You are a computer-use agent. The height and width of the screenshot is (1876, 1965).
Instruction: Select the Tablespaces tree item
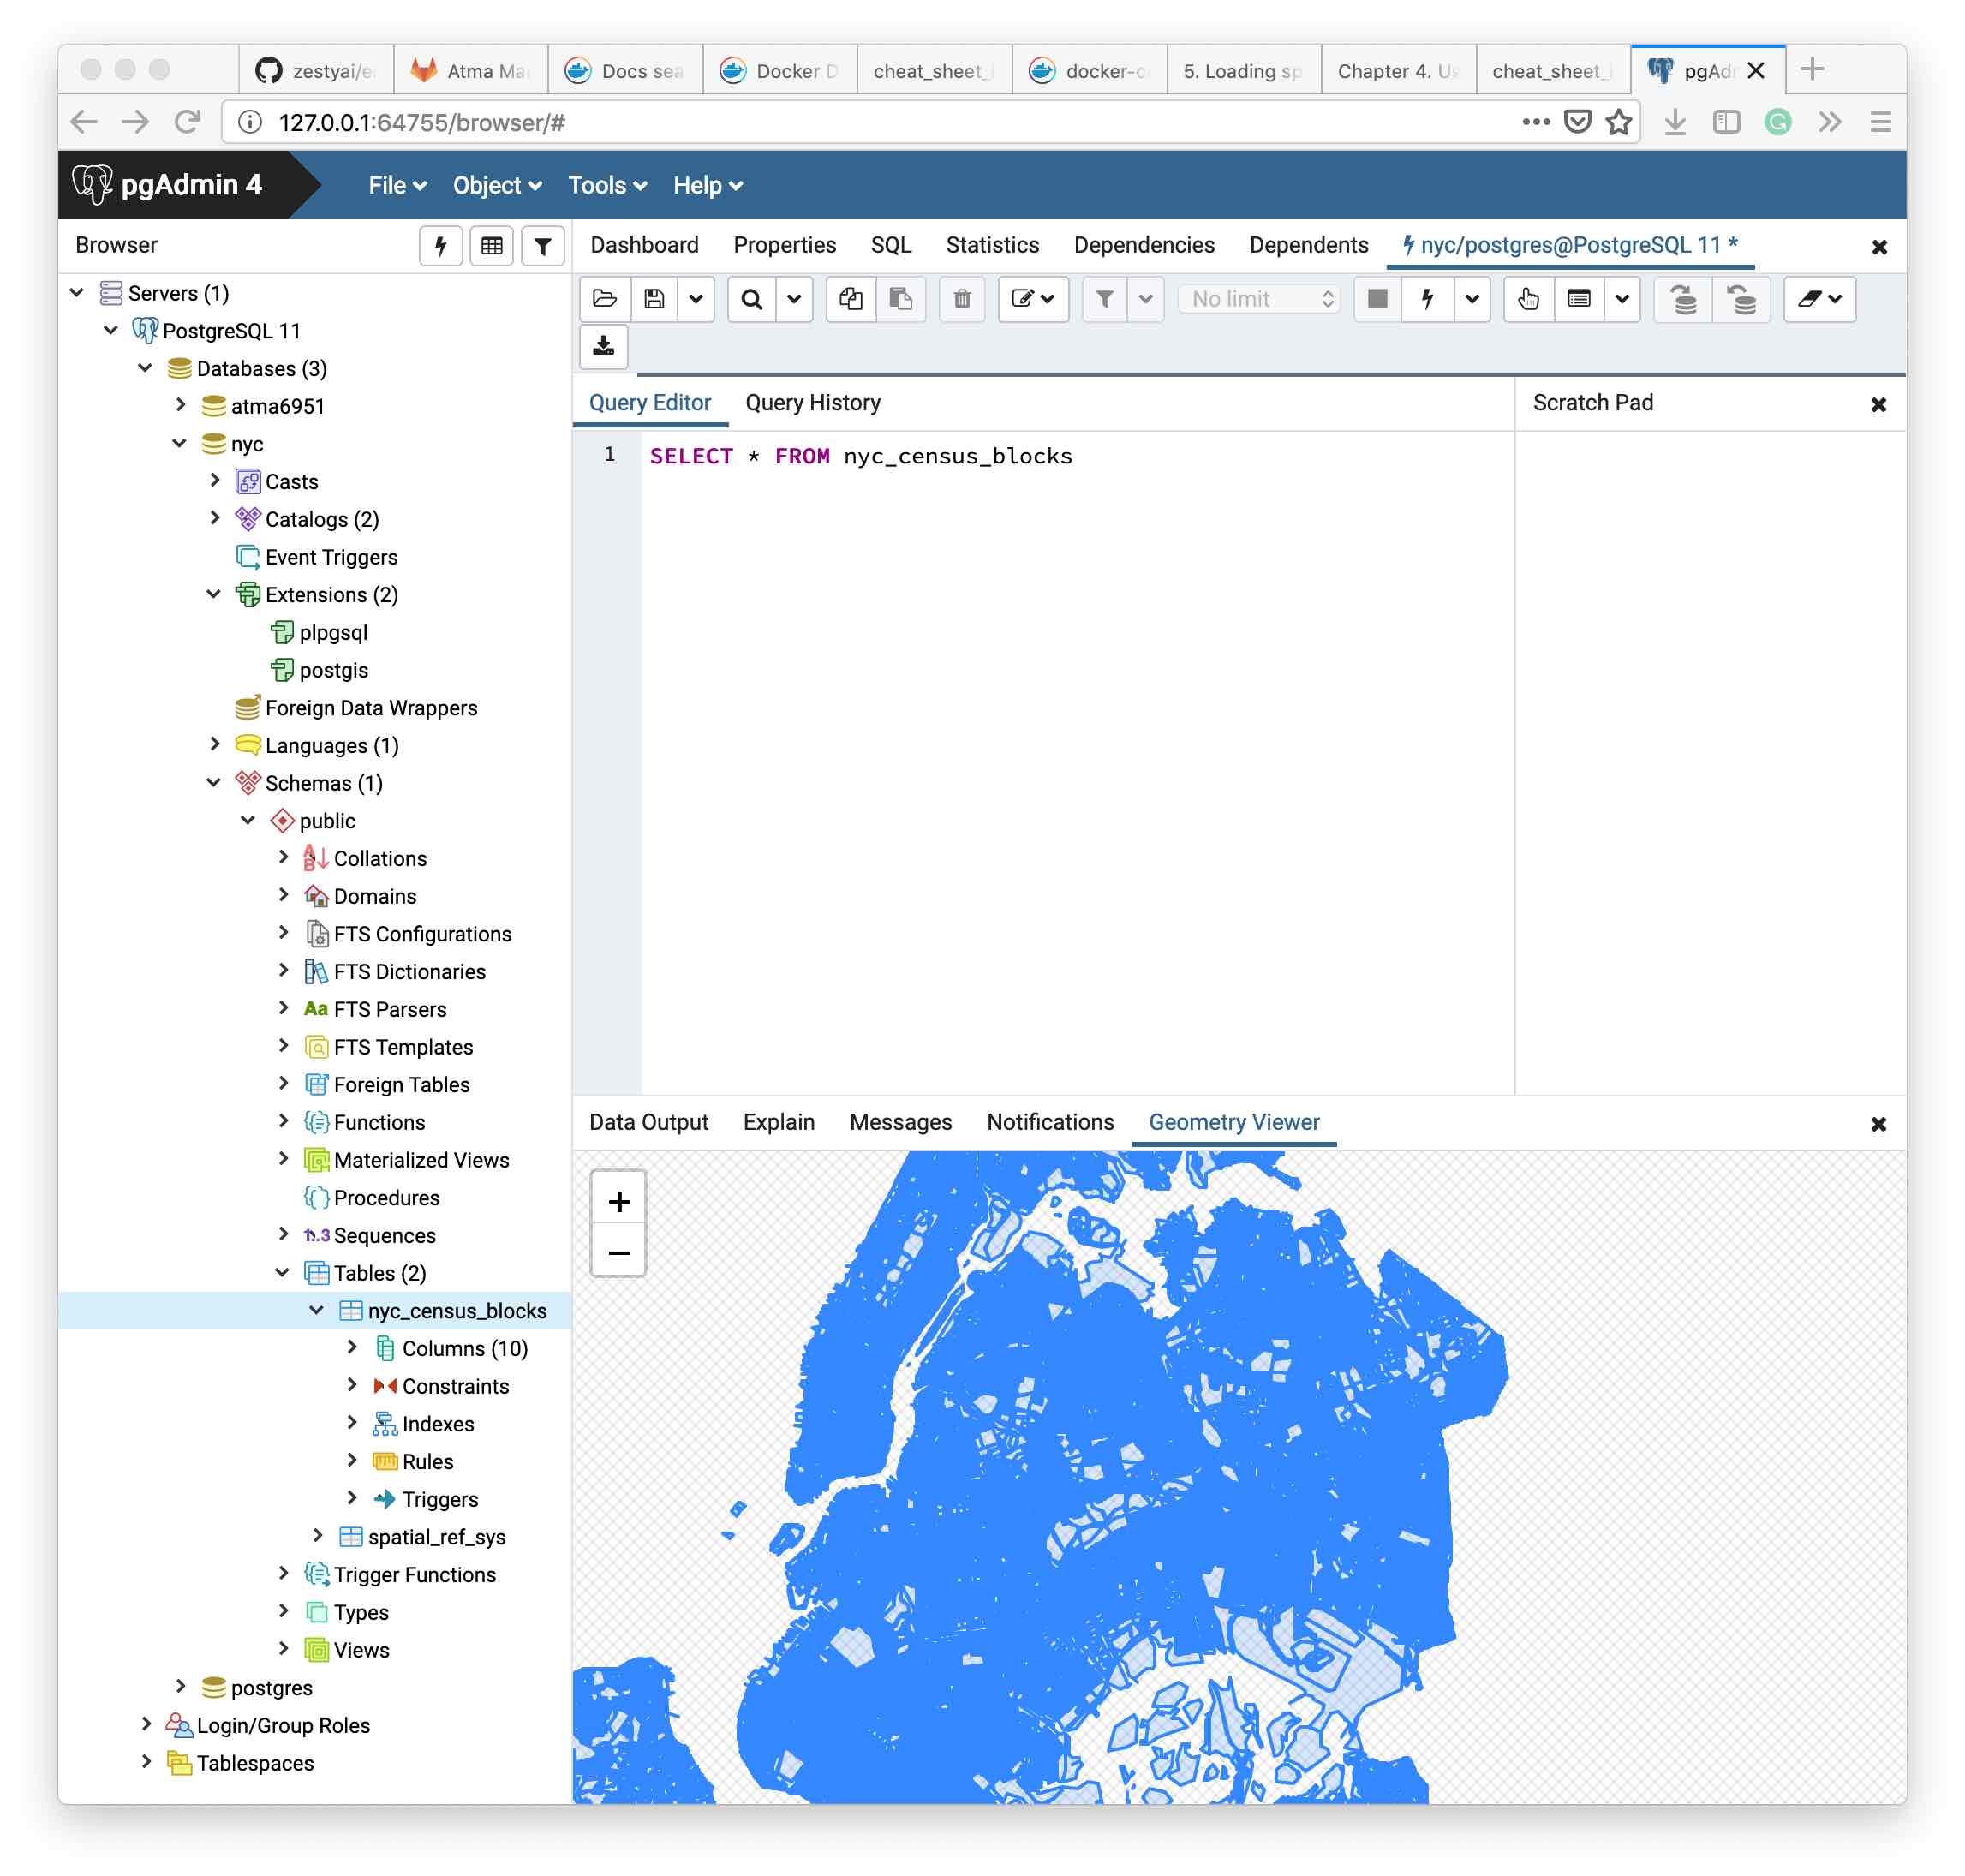(x=255, y=1762)
